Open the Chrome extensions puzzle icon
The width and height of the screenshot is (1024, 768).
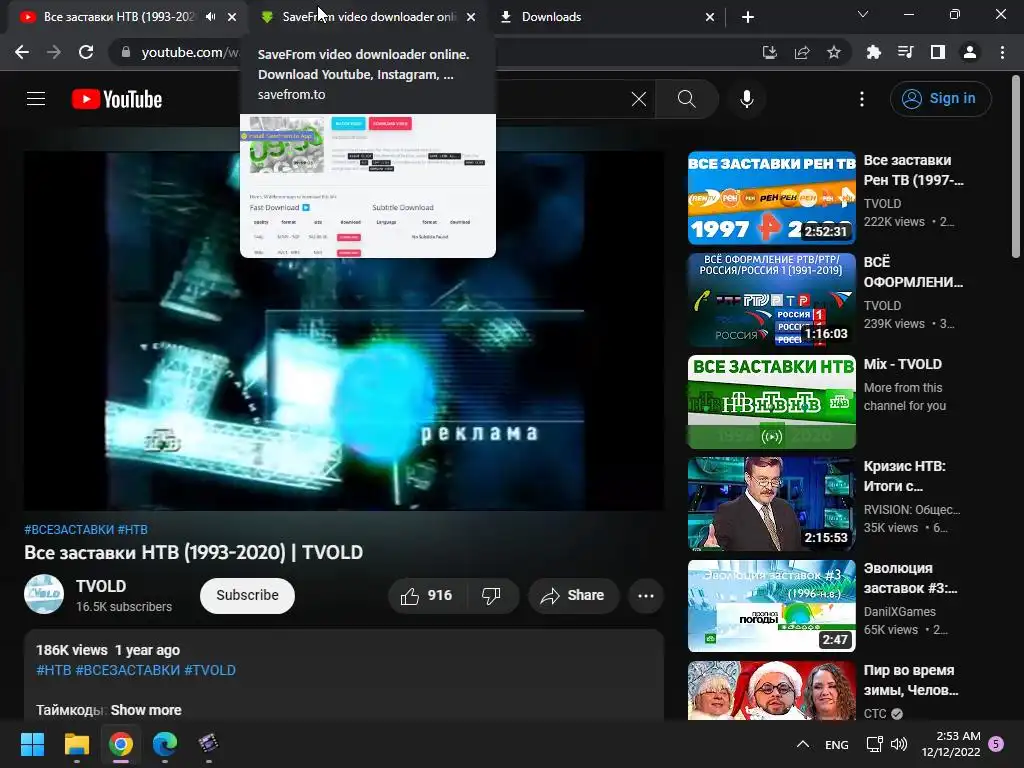[x=873, y=52]
